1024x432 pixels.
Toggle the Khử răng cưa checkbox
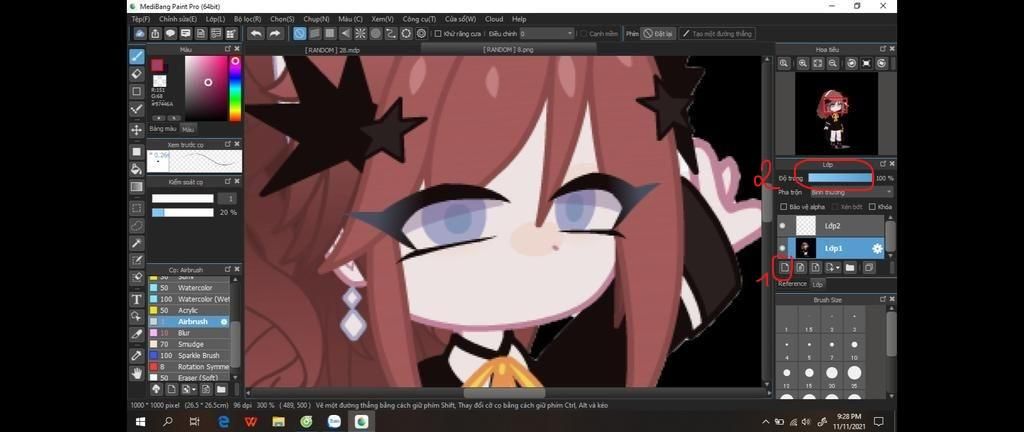[438, 33]
